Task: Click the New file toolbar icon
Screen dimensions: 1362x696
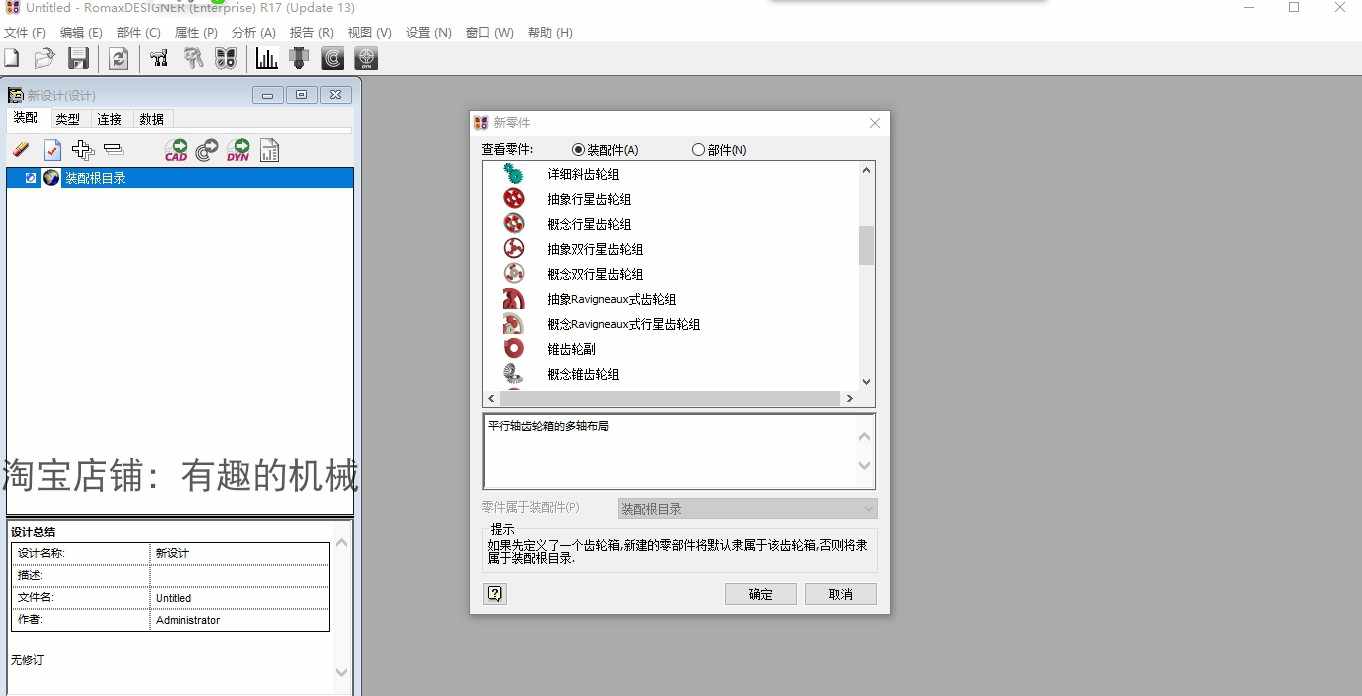Action: point(13,59)
